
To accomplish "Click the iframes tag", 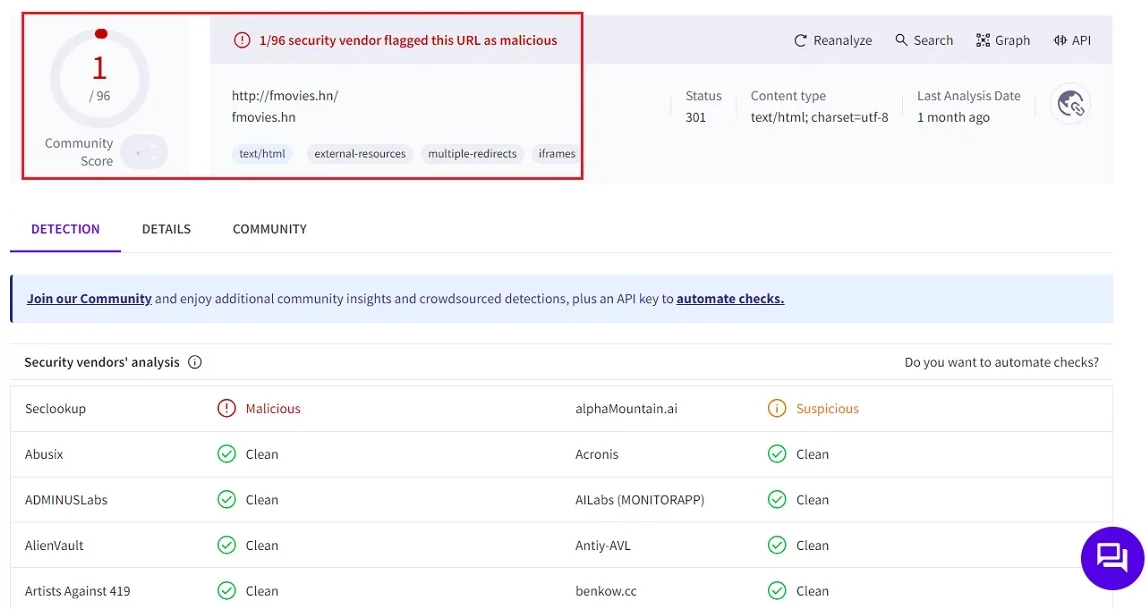I will point(556,154).
